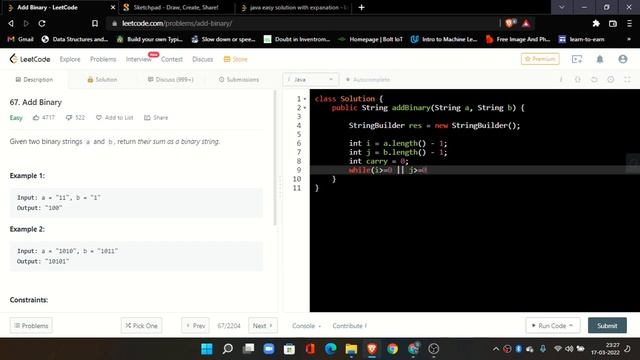Open Interview in LeetCode navbar

[139, 59]
